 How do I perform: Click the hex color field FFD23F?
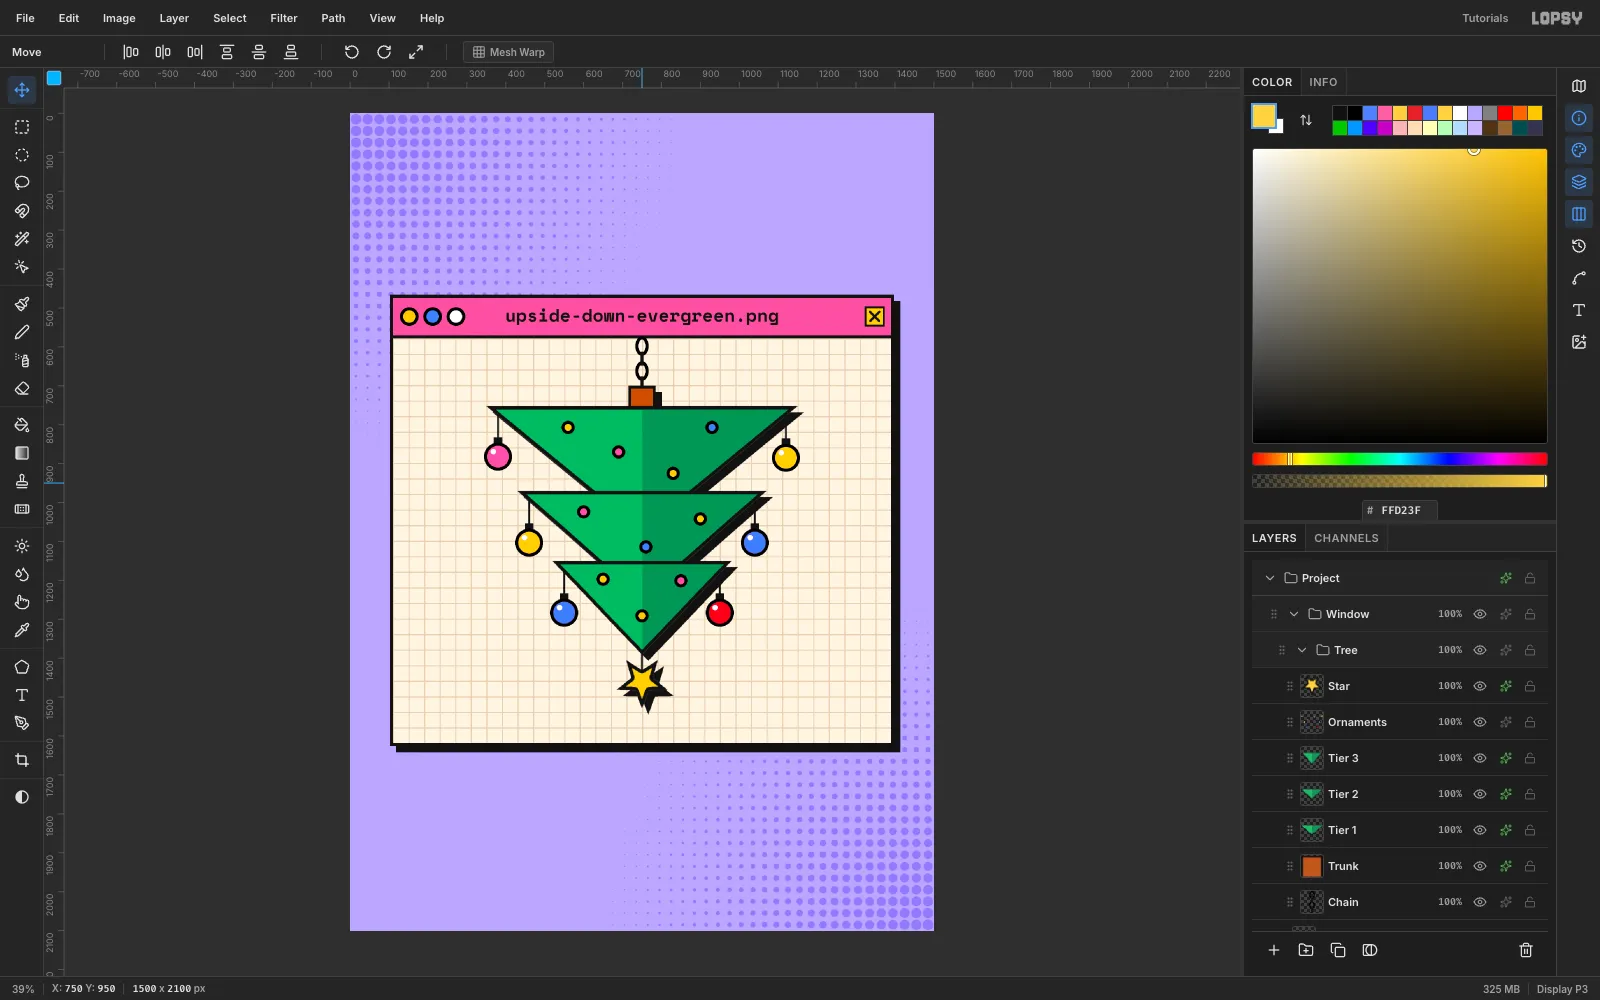[1400, 510]
